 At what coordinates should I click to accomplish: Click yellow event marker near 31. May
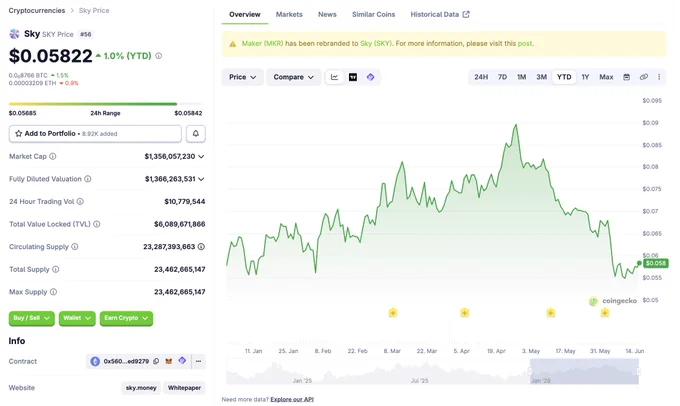point(605,312)
